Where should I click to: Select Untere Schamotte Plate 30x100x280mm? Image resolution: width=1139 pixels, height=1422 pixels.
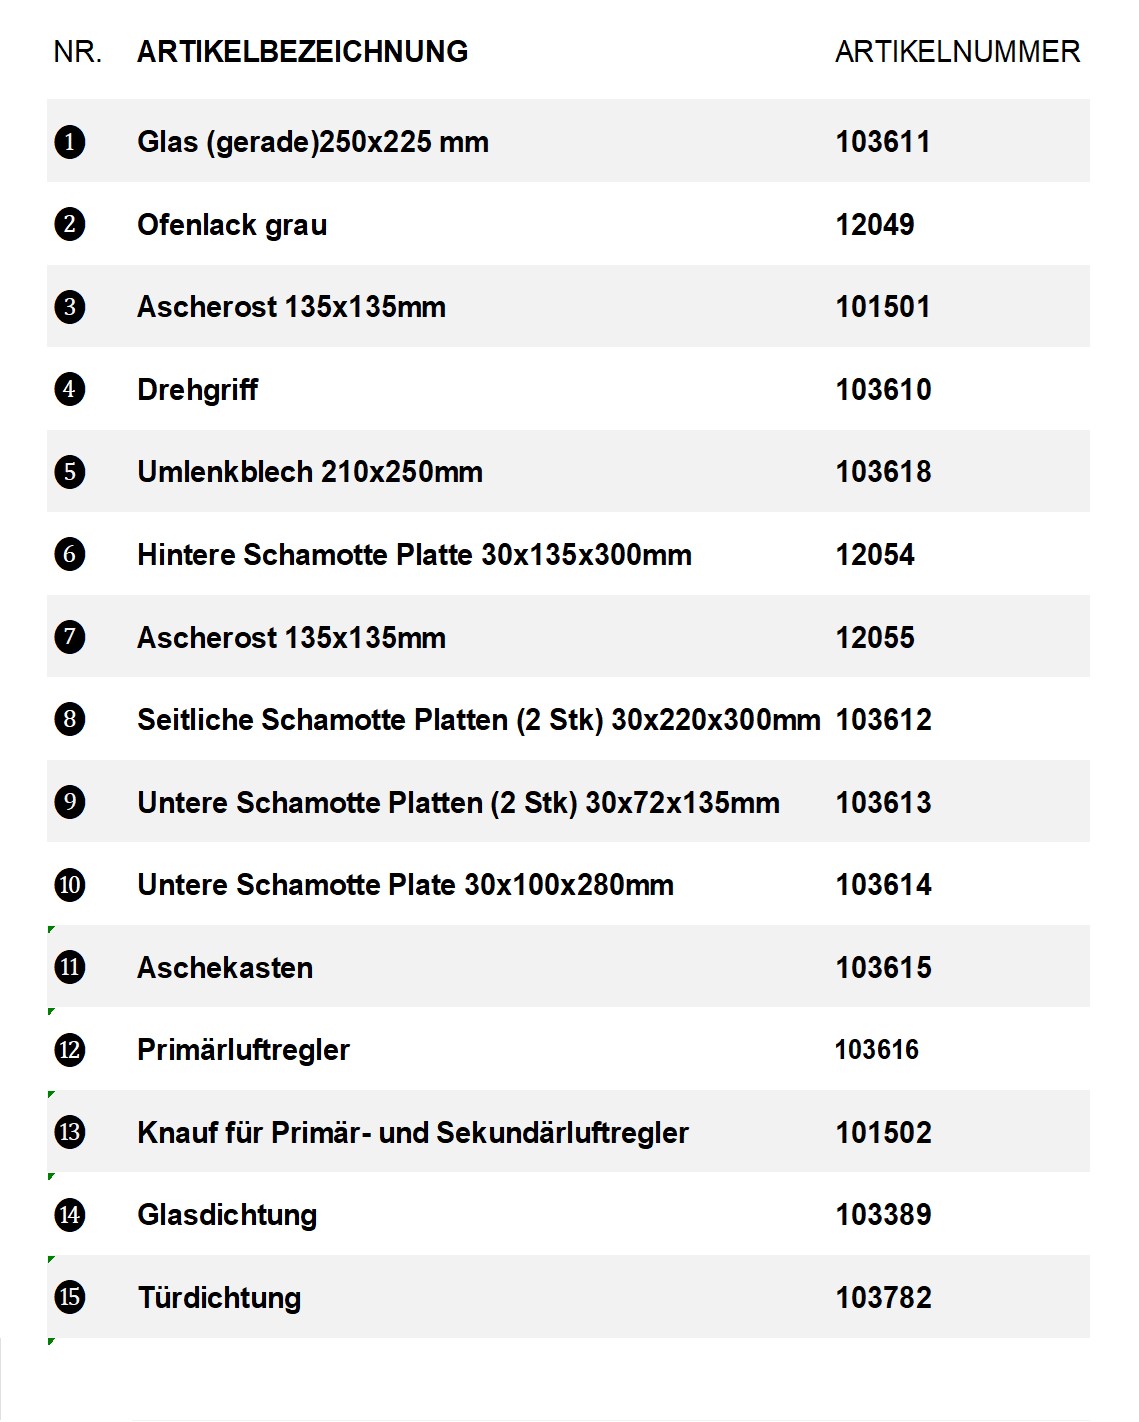(405, 885)
